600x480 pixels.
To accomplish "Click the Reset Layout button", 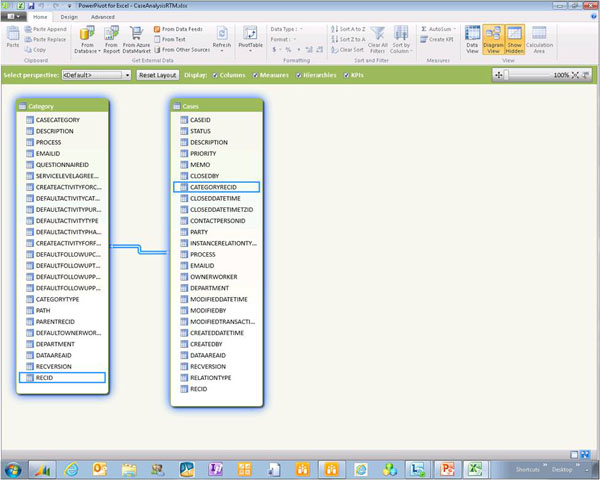I will pos(157,75).
